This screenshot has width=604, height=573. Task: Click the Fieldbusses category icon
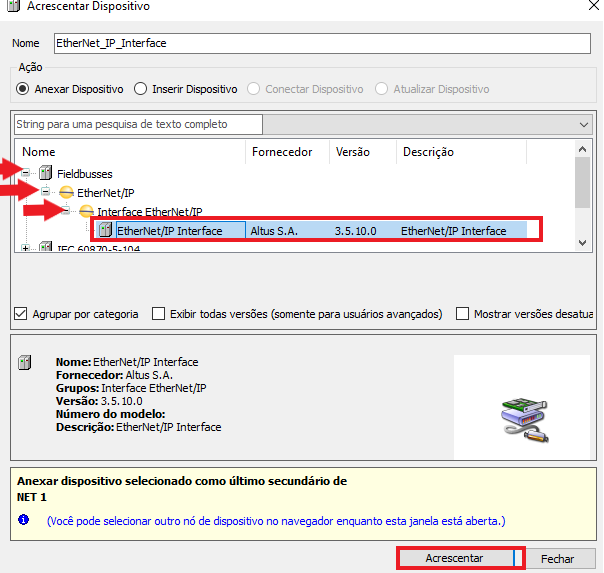click(45, 174)
